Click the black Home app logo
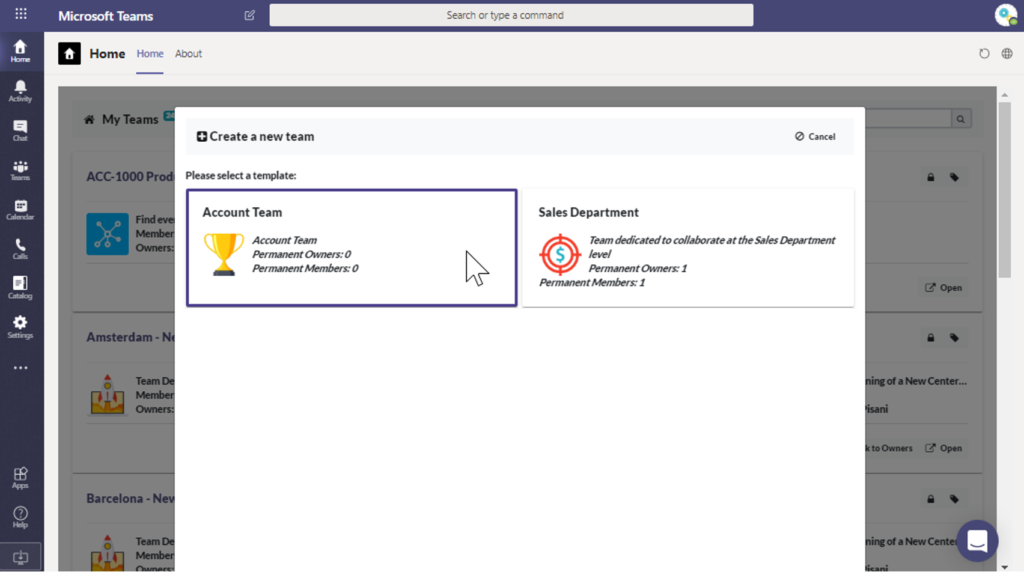The image size is (1024, 572). (x=69, y=54)
